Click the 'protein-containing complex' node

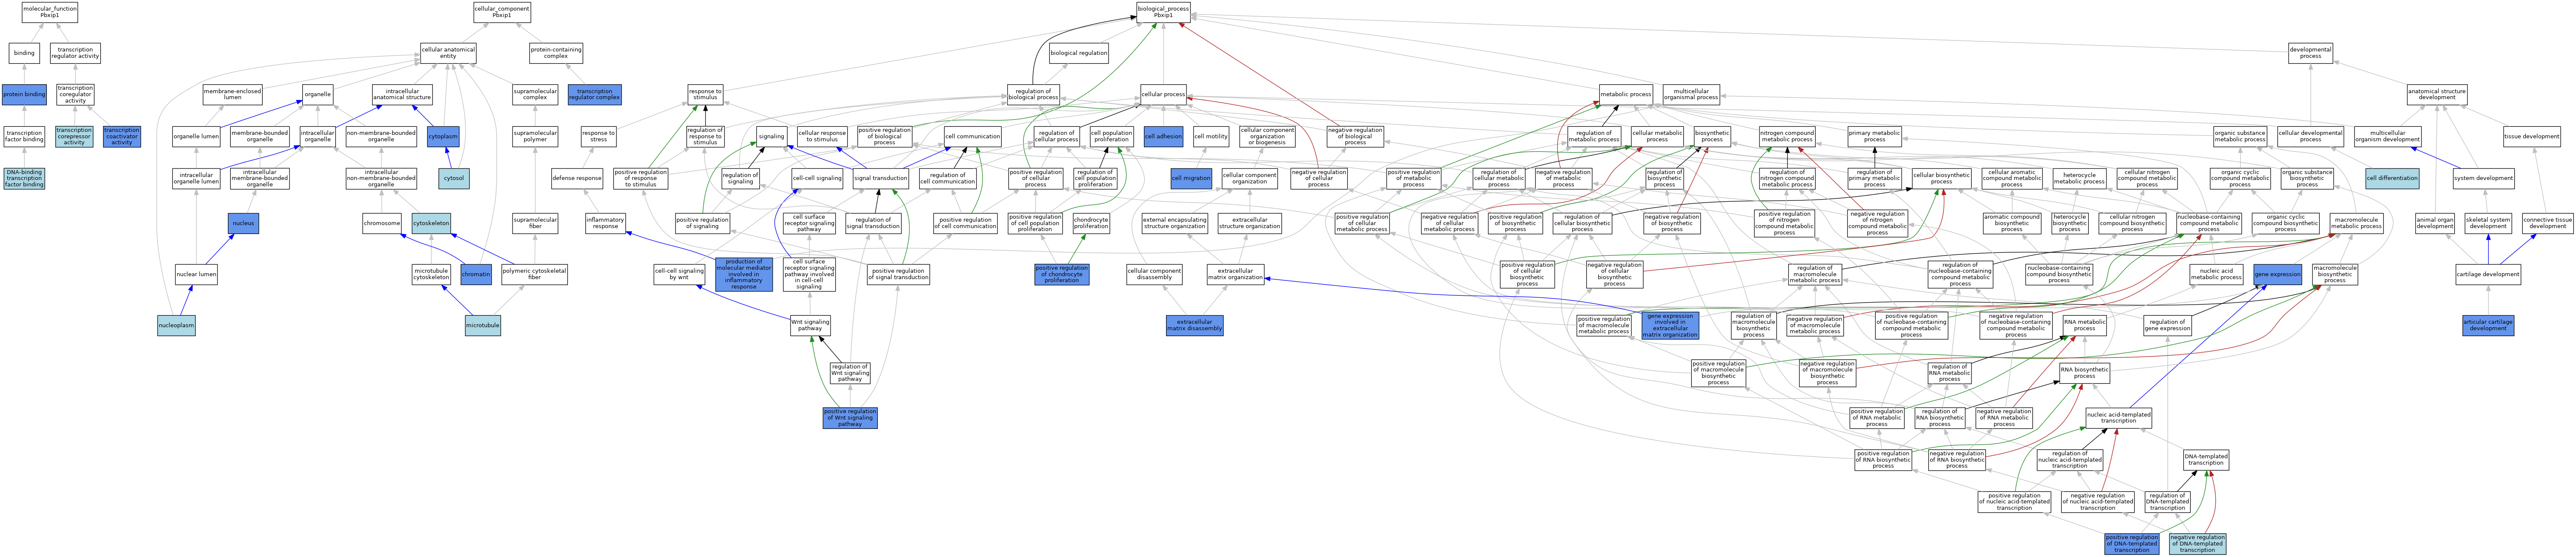[x=556, y=53]
